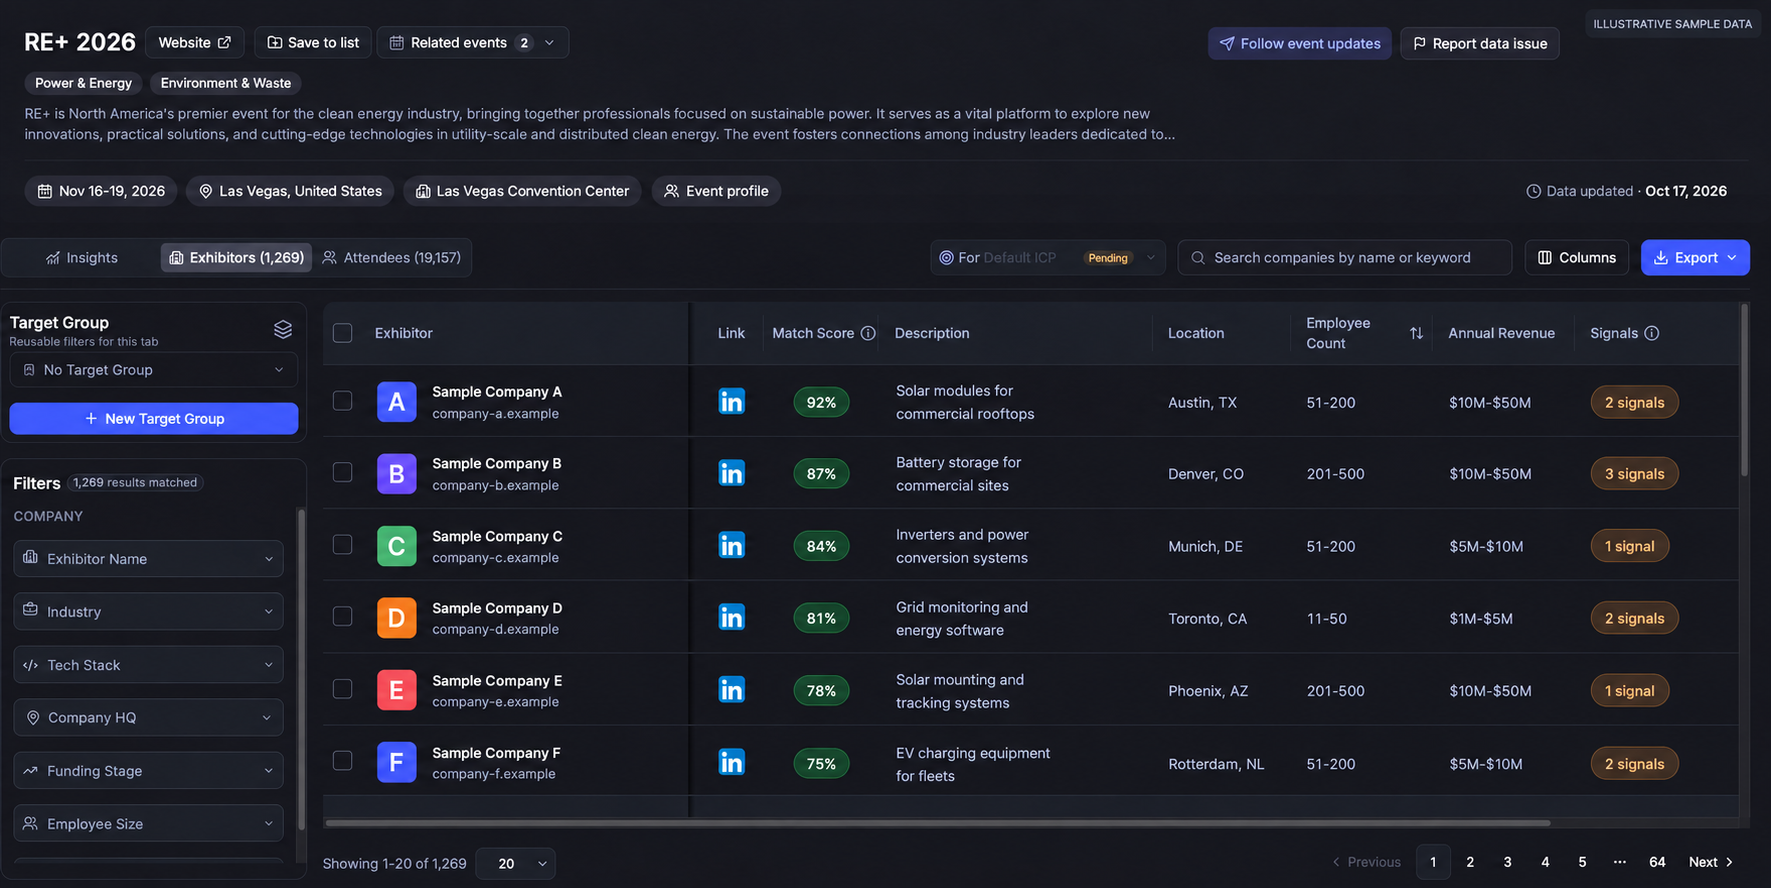Open Sample Company D LinkedIn icon
The width and height of the screenshot is (1771, 888).
coord(731,617)
